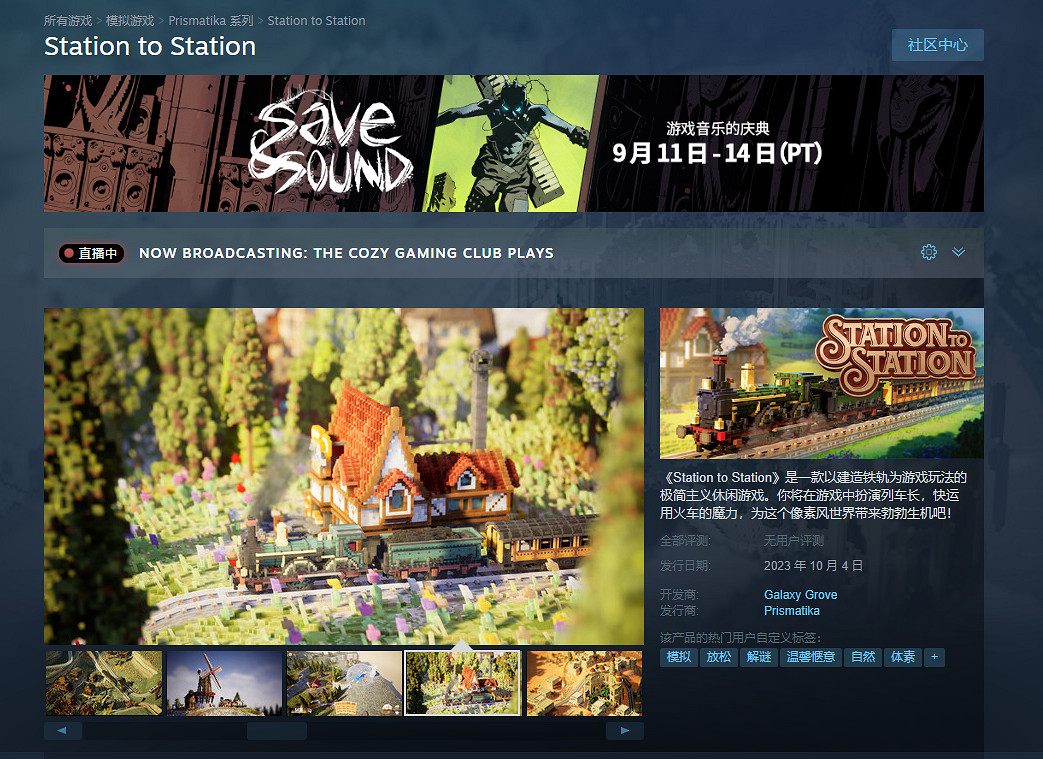Screen dimensions: 1043x759
Task: Select the windmill screenshot thumbnail
Action: [x=224, y=683]
